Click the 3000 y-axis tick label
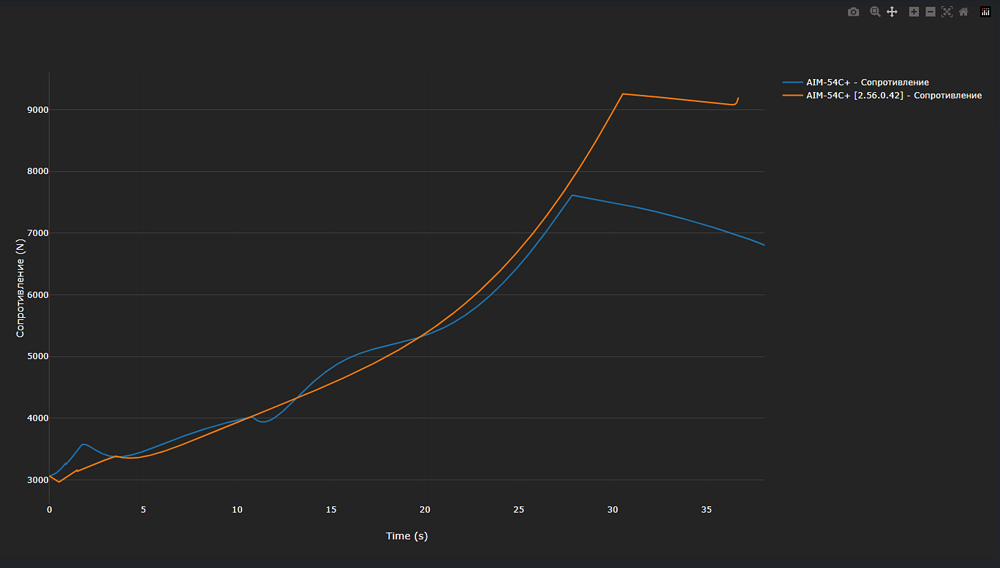 [x=38, y=480]
